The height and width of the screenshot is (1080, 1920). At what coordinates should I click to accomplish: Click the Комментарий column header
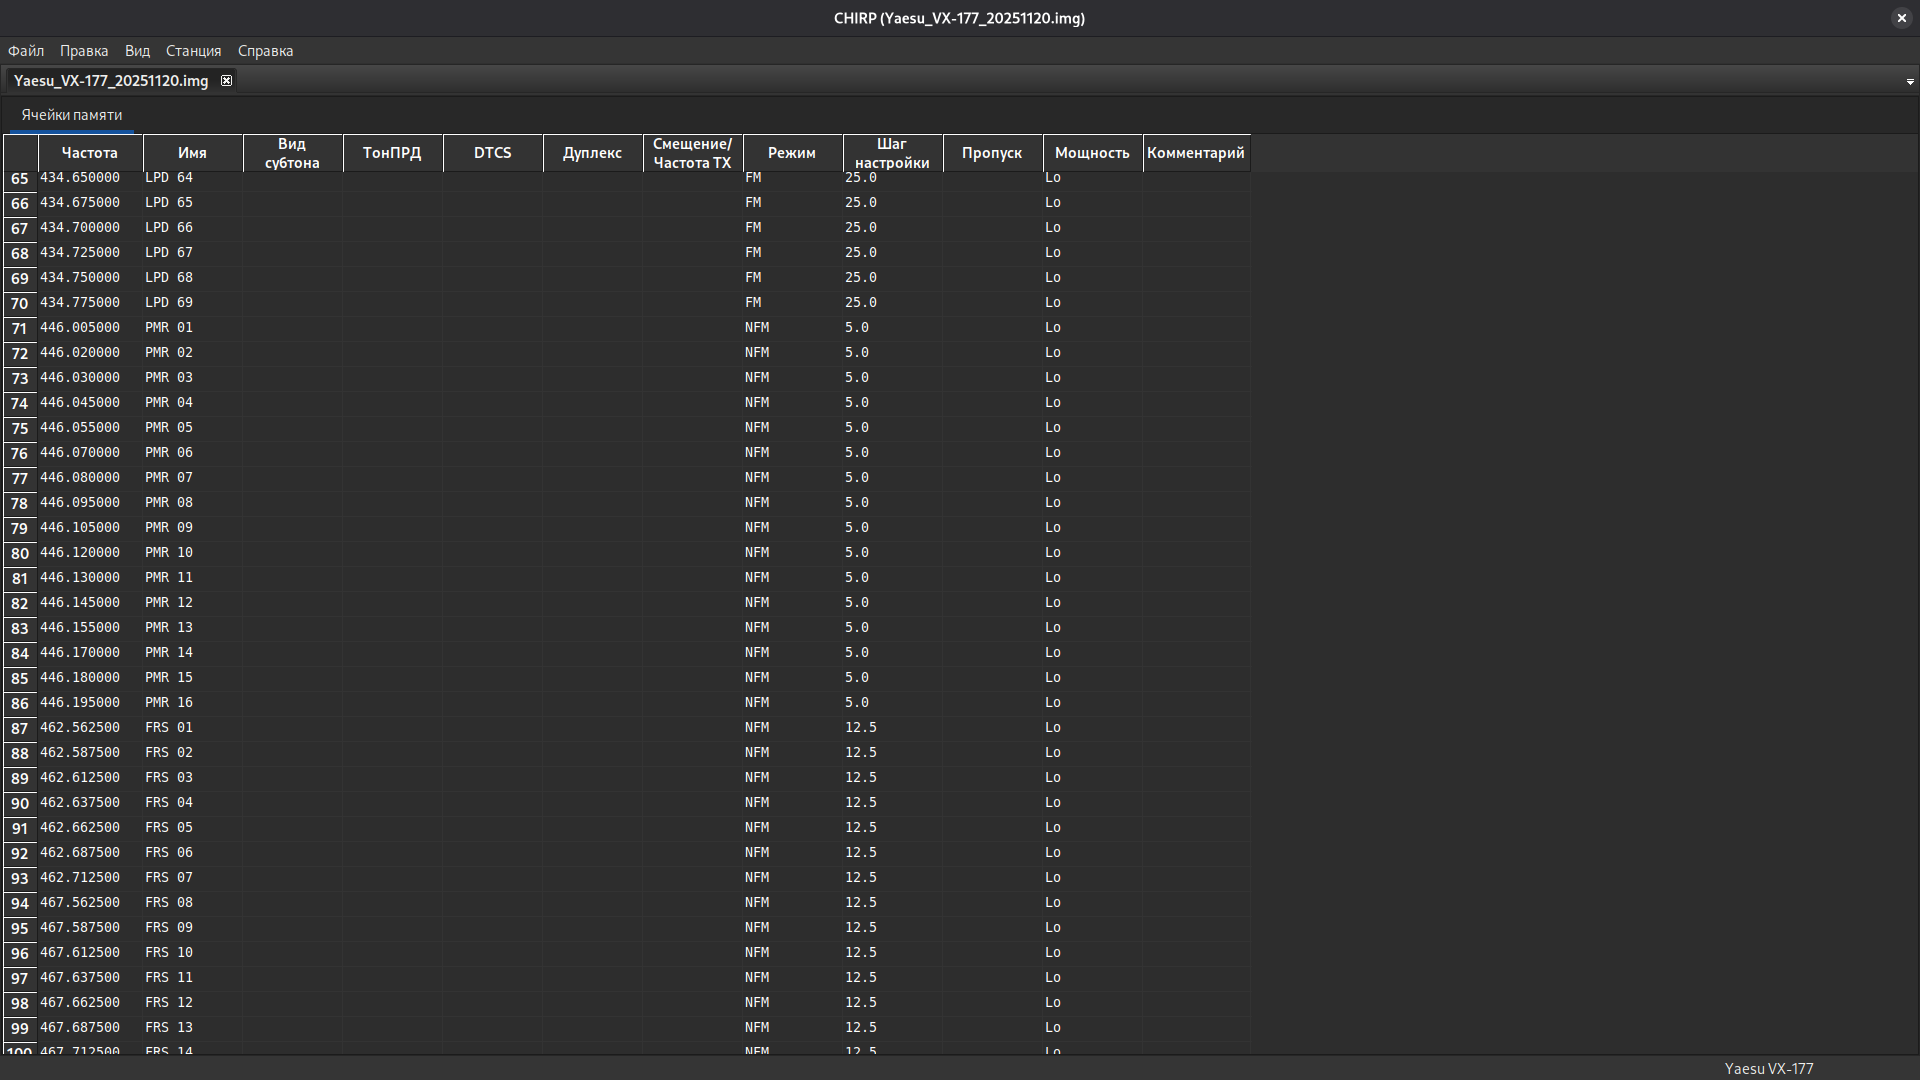pyautogui.click(x=1195, y=153)
